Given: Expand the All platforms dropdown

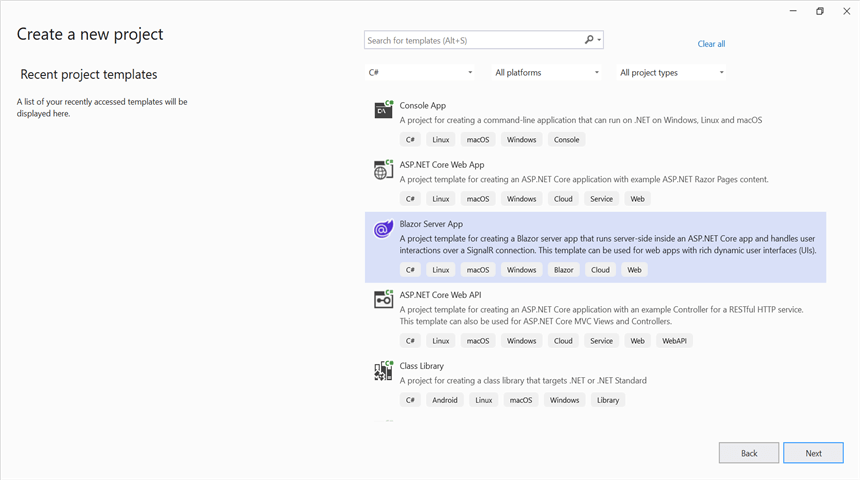Looking at the screenshot, I should pyautogui.click(x=547, y=72).
